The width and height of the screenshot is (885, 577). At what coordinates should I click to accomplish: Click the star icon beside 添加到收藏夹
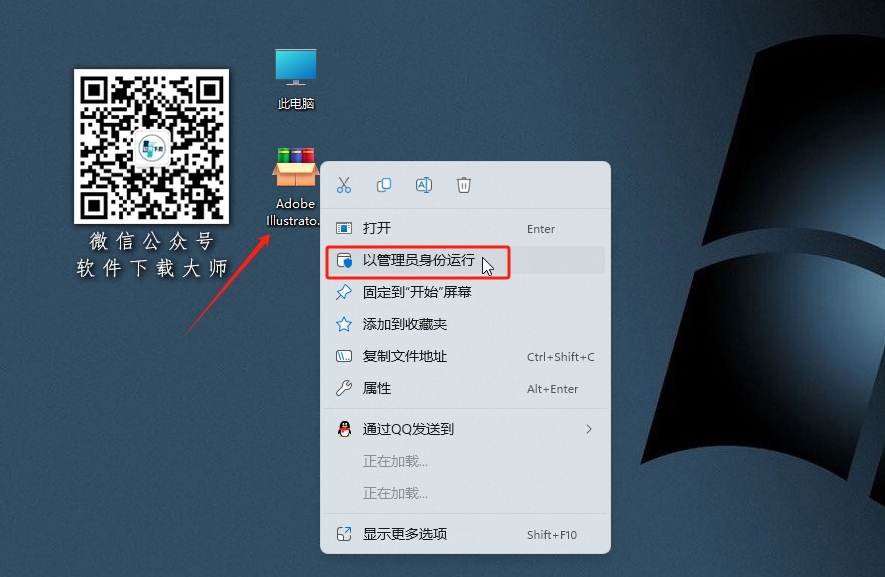(344, 324)
